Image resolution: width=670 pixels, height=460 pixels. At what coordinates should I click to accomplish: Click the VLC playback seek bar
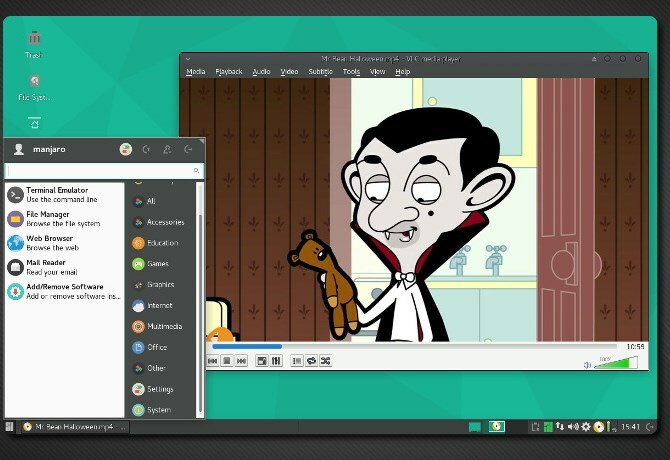click(x=414, y=346)
